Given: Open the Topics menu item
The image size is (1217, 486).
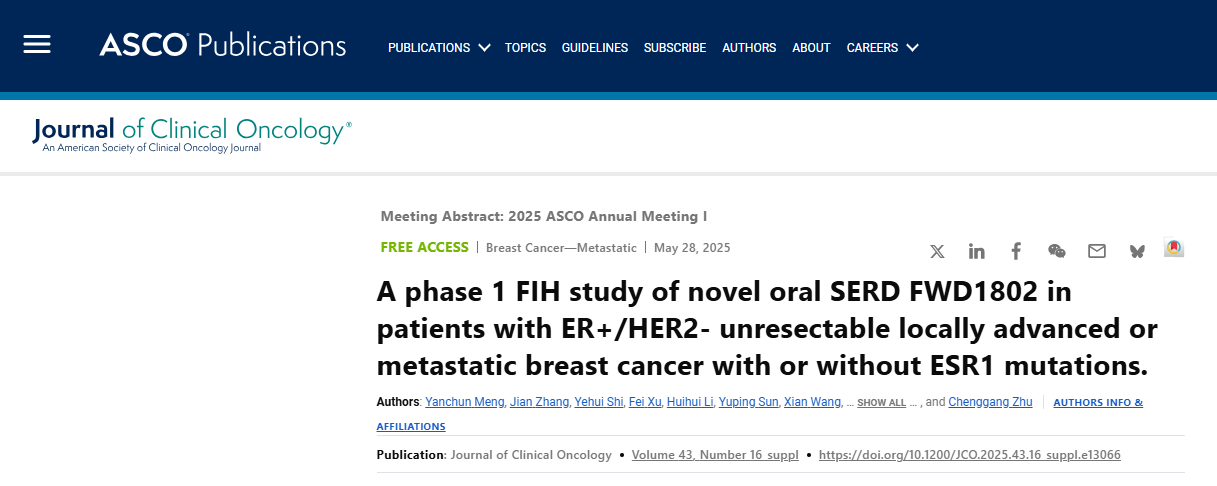Looking at the screenshot, I should [x=525, y=48].
